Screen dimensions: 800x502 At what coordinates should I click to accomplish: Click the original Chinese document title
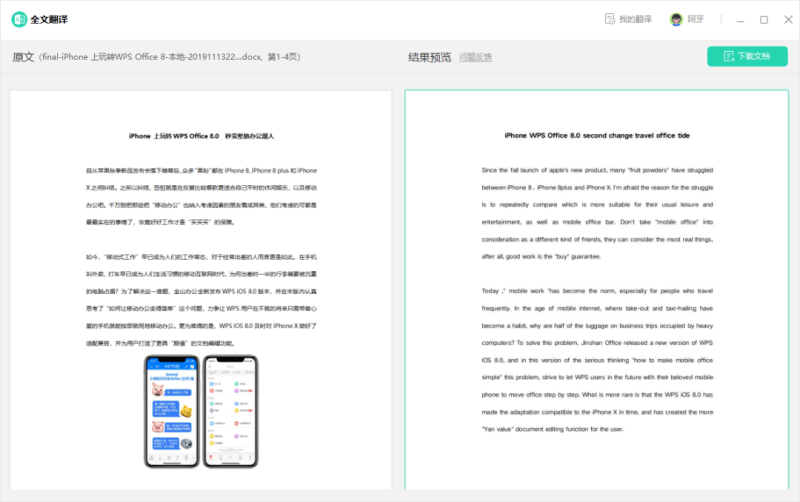click(x=201, y=136)
